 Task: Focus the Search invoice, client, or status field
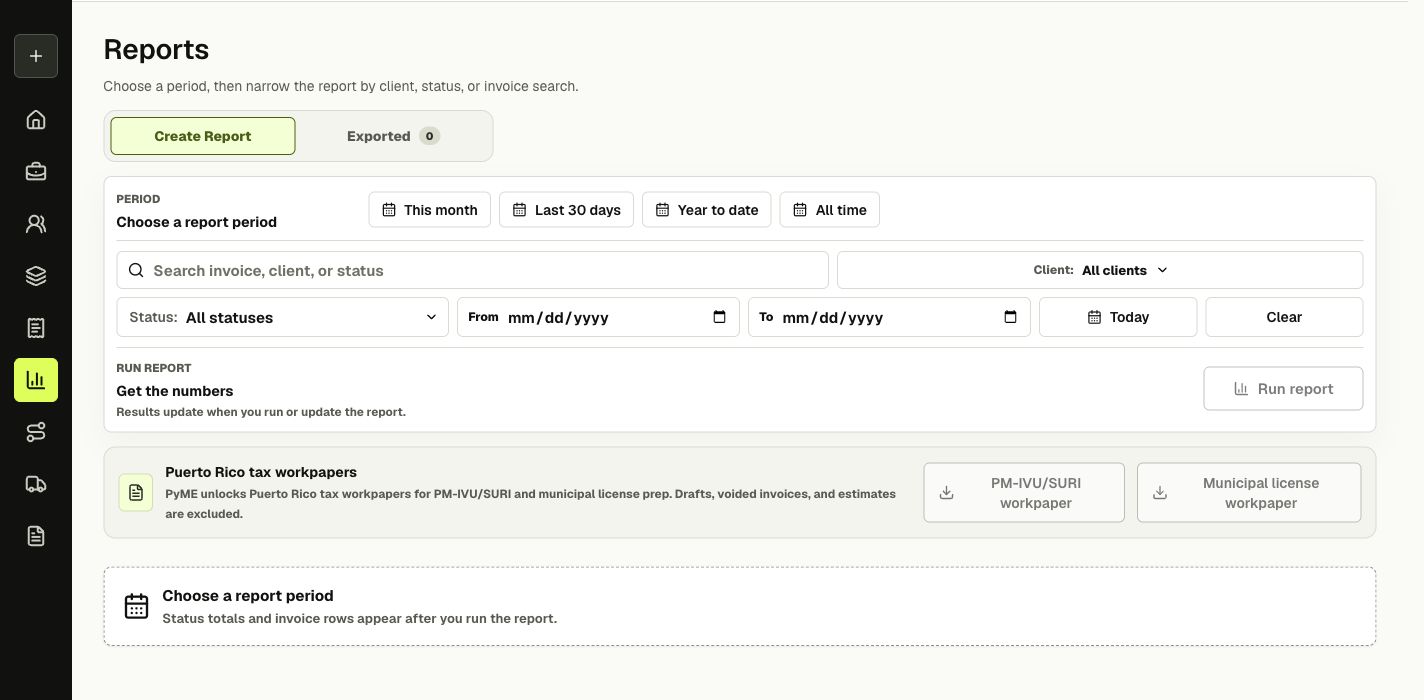tap(473, 270)
